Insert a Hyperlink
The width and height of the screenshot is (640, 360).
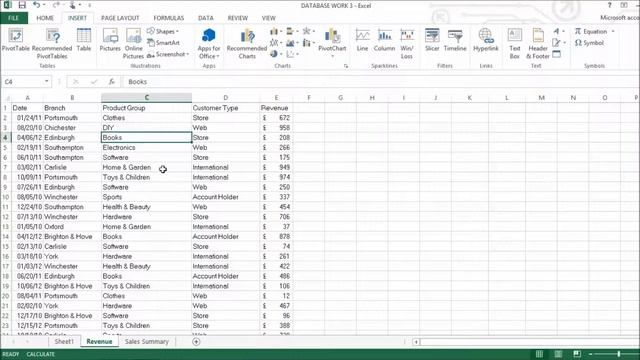tap(486, 40)
